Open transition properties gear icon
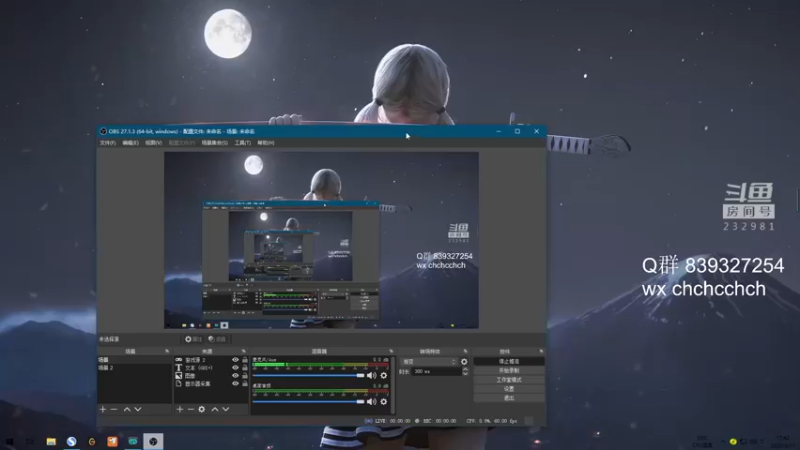 [x=464, y=362]
